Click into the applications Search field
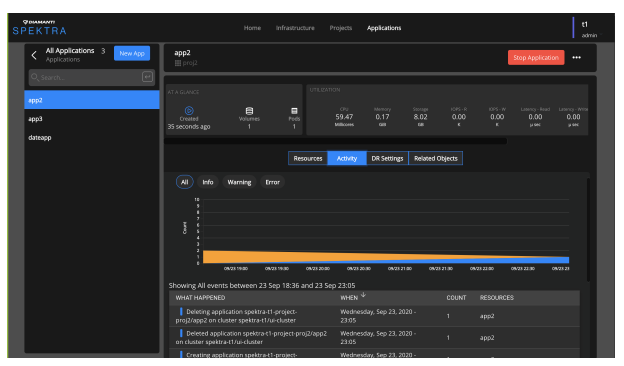This screenshot has width=624, height=366. 92,77
